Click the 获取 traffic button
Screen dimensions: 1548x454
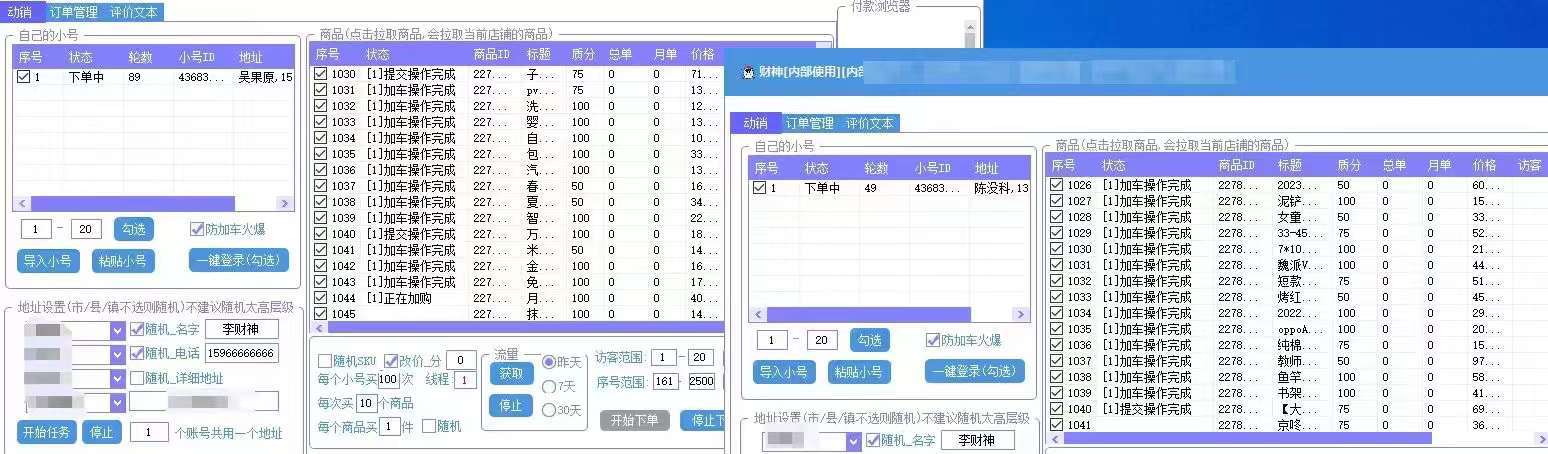pyautogui.click(x=510, y=373)
